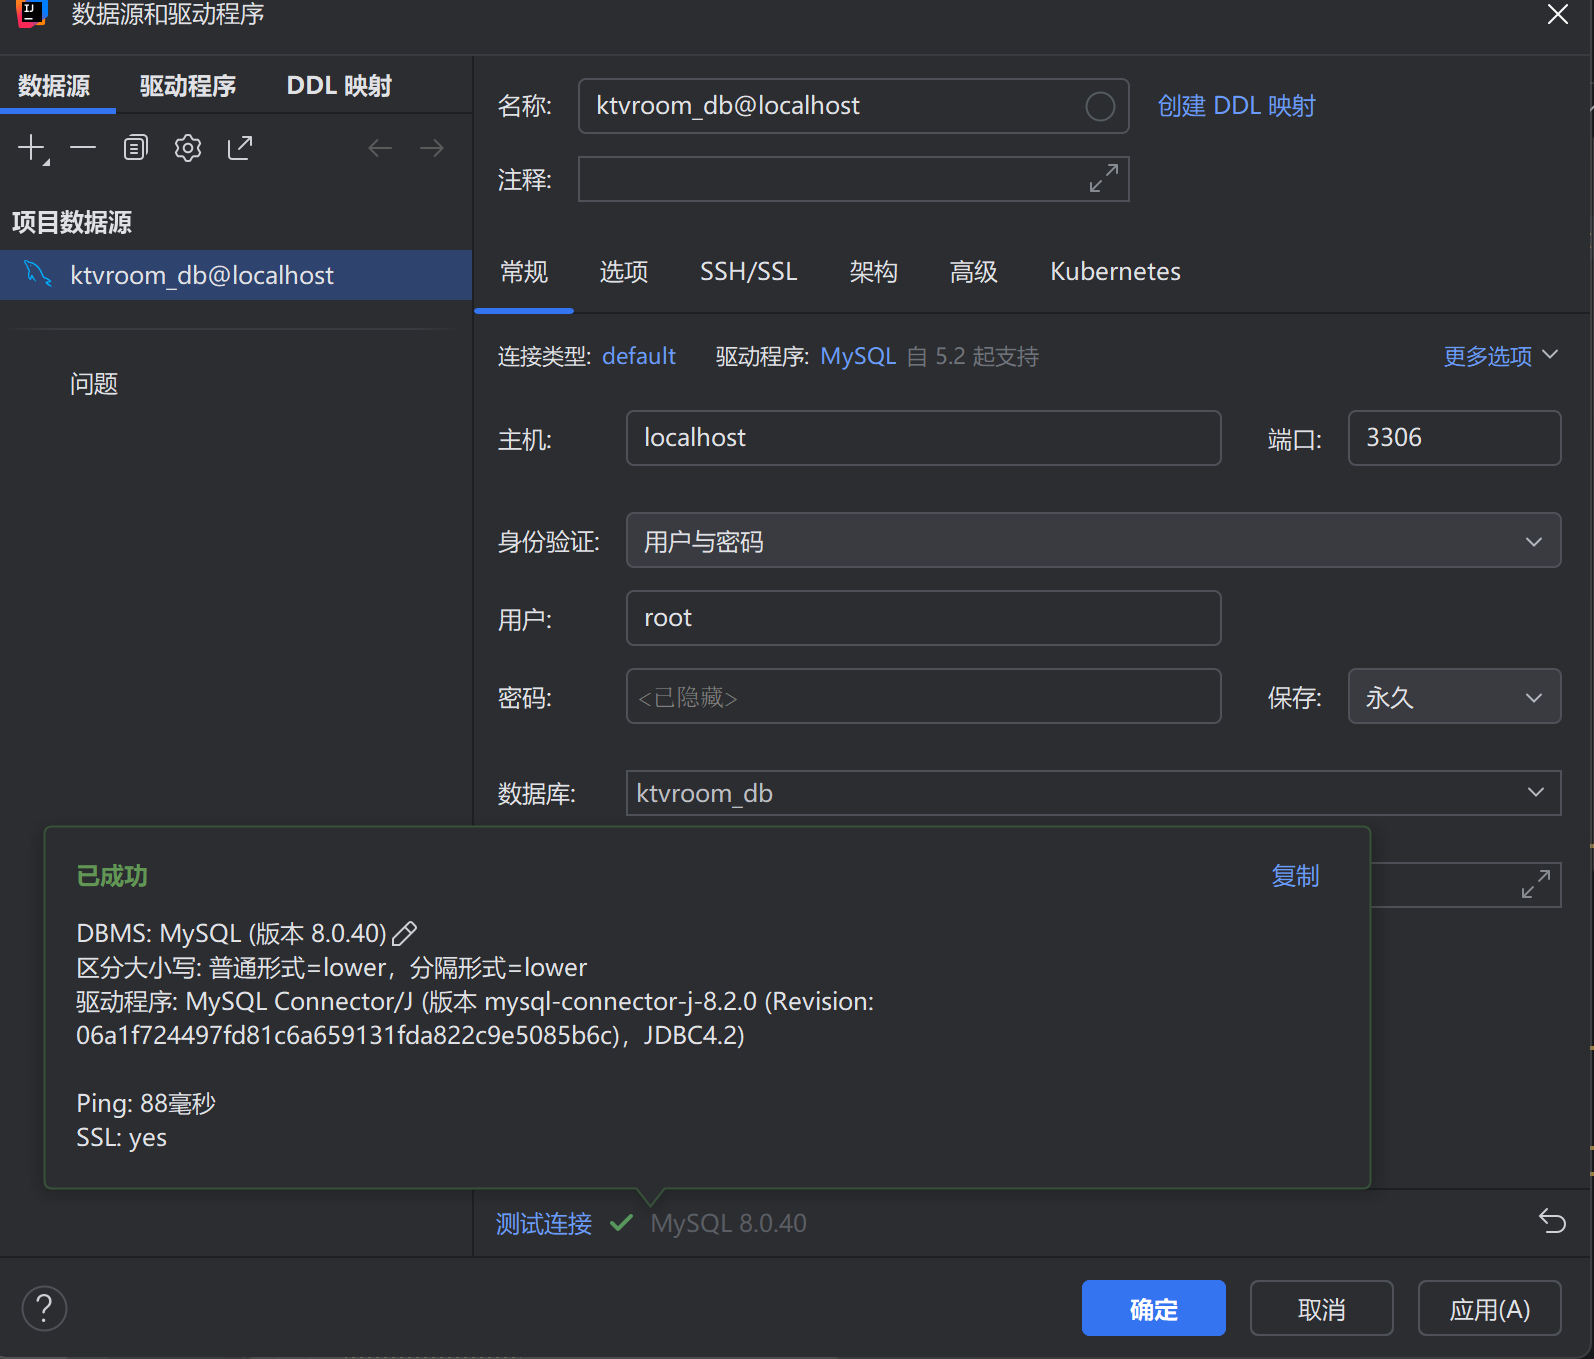Click the SSL: yes line
Image resolution: width=1594 pixels, height=1359 pixels.
[122, 1137]
